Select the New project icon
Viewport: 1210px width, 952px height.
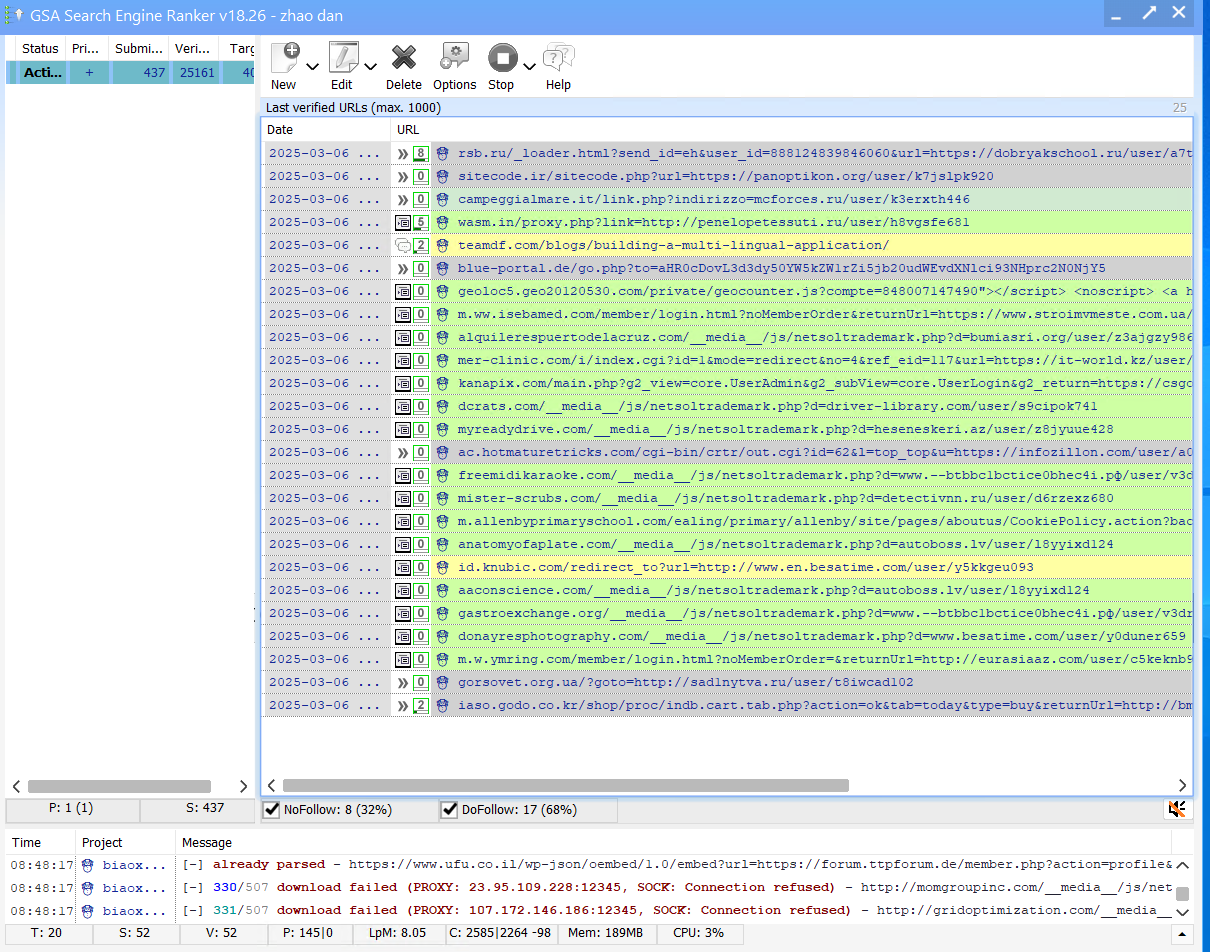click(287, 56)
